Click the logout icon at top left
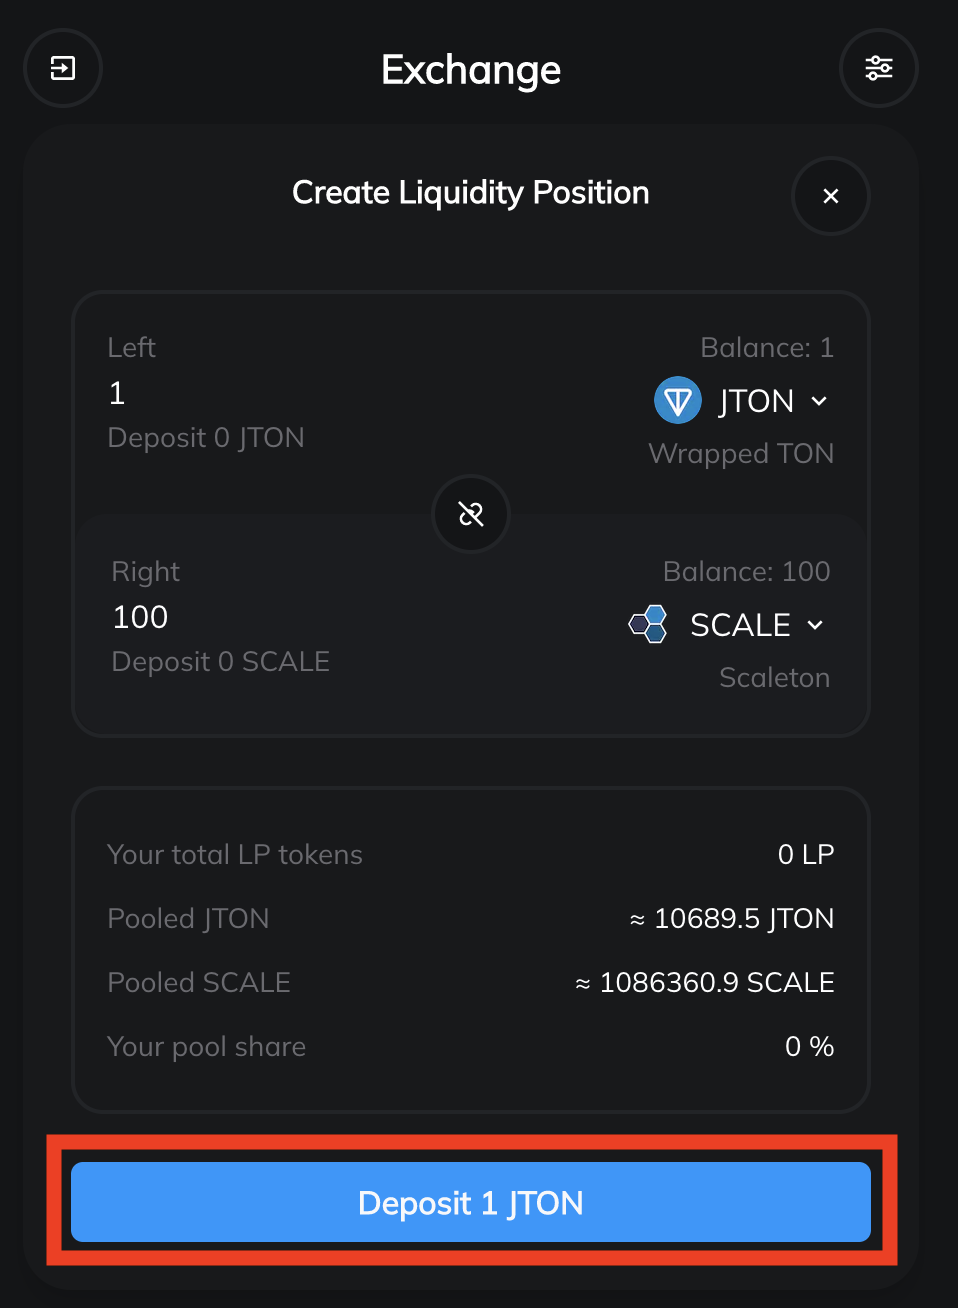This screenshot has height=1308, width=958. pyautogui.click(x=63, y=68)
